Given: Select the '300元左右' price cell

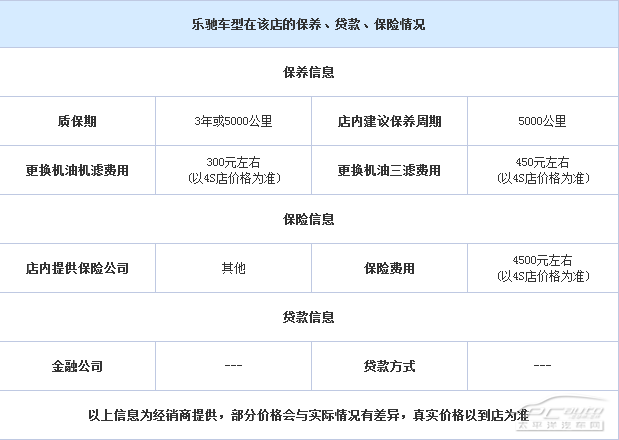Looking at the screenshot, I should click(x=233, y=170).
